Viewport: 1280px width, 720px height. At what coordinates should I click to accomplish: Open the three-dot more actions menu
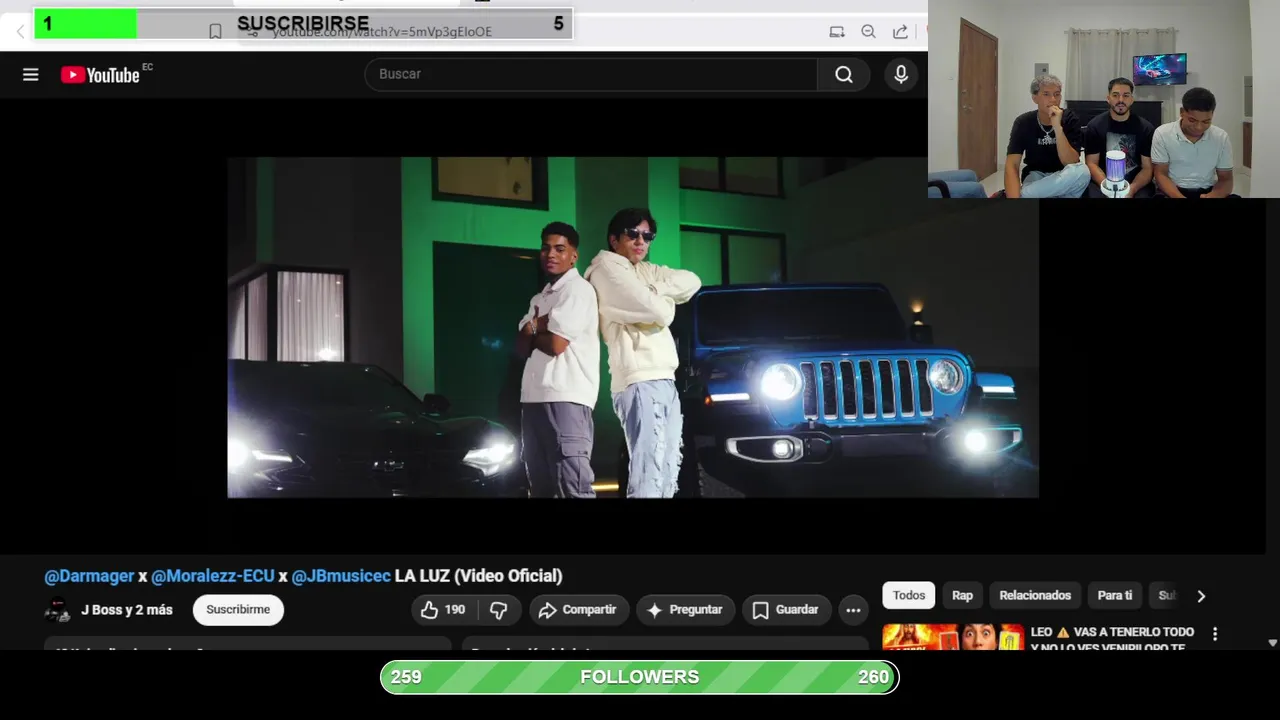(853, 610)
